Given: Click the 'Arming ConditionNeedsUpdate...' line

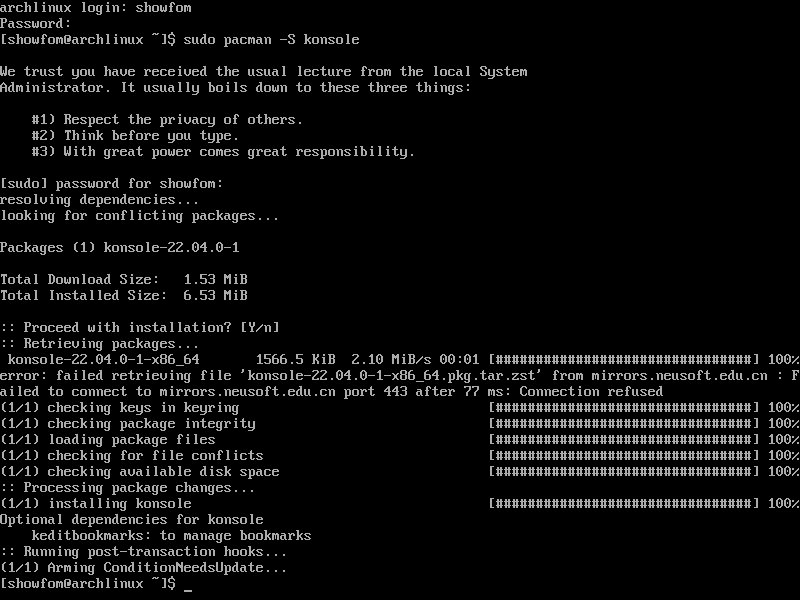Looking at the screenshot, I should pos(143,568).
